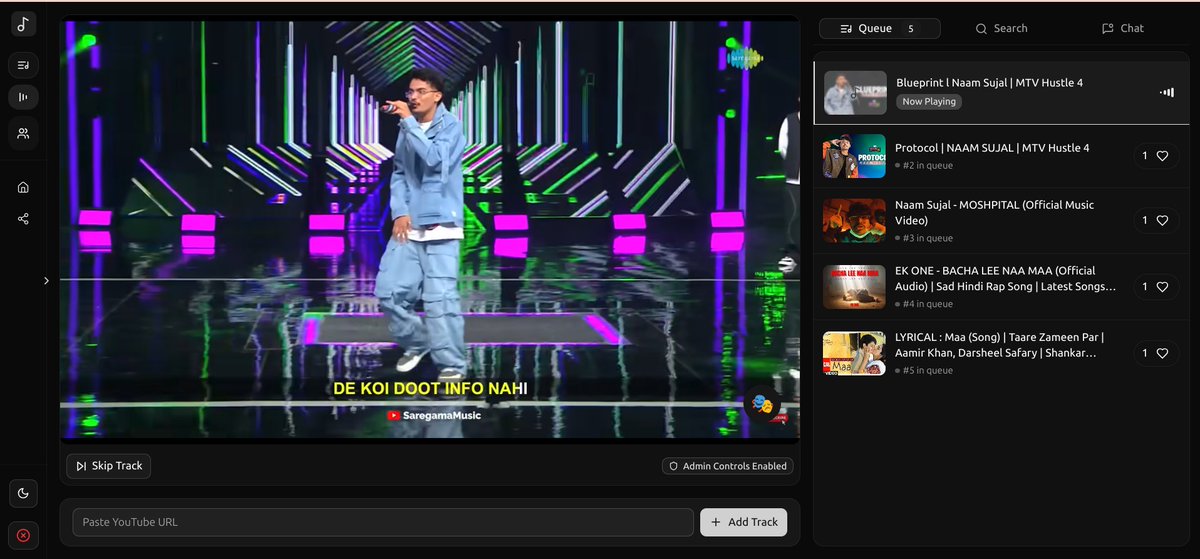This screenshot has height=559, width=1200.
Task: Open the equalizer bars sidebar icon
Action: (x=23, y=97)
